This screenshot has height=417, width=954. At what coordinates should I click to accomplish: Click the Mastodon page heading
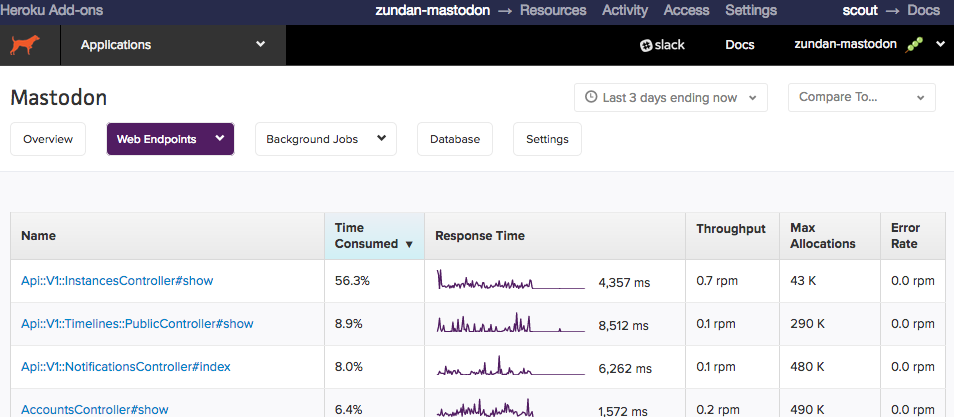[x=58, y=97]
